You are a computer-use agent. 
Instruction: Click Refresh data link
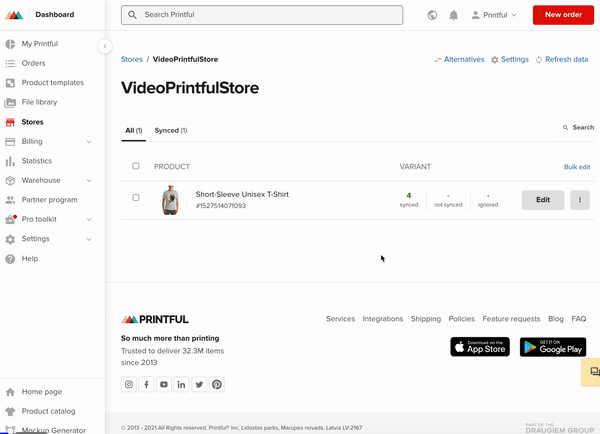(562, 59)
